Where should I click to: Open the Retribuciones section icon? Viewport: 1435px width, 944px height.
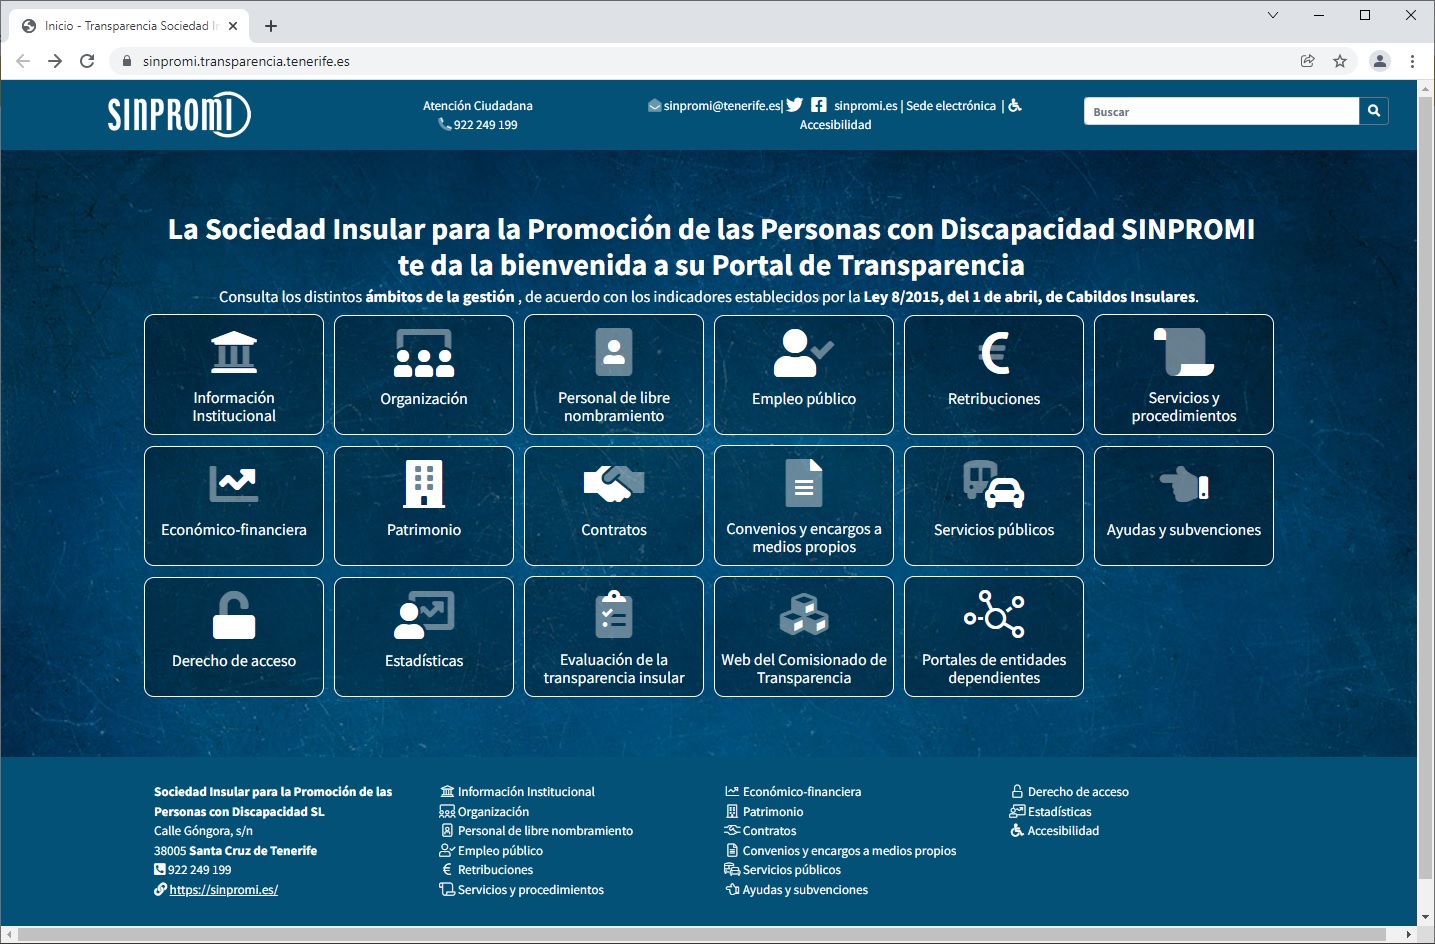(992, 352)
